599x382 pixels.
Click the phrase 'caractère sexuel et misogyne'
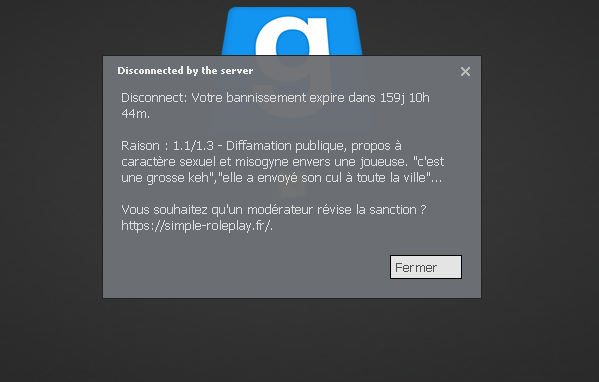pos(204,162)
